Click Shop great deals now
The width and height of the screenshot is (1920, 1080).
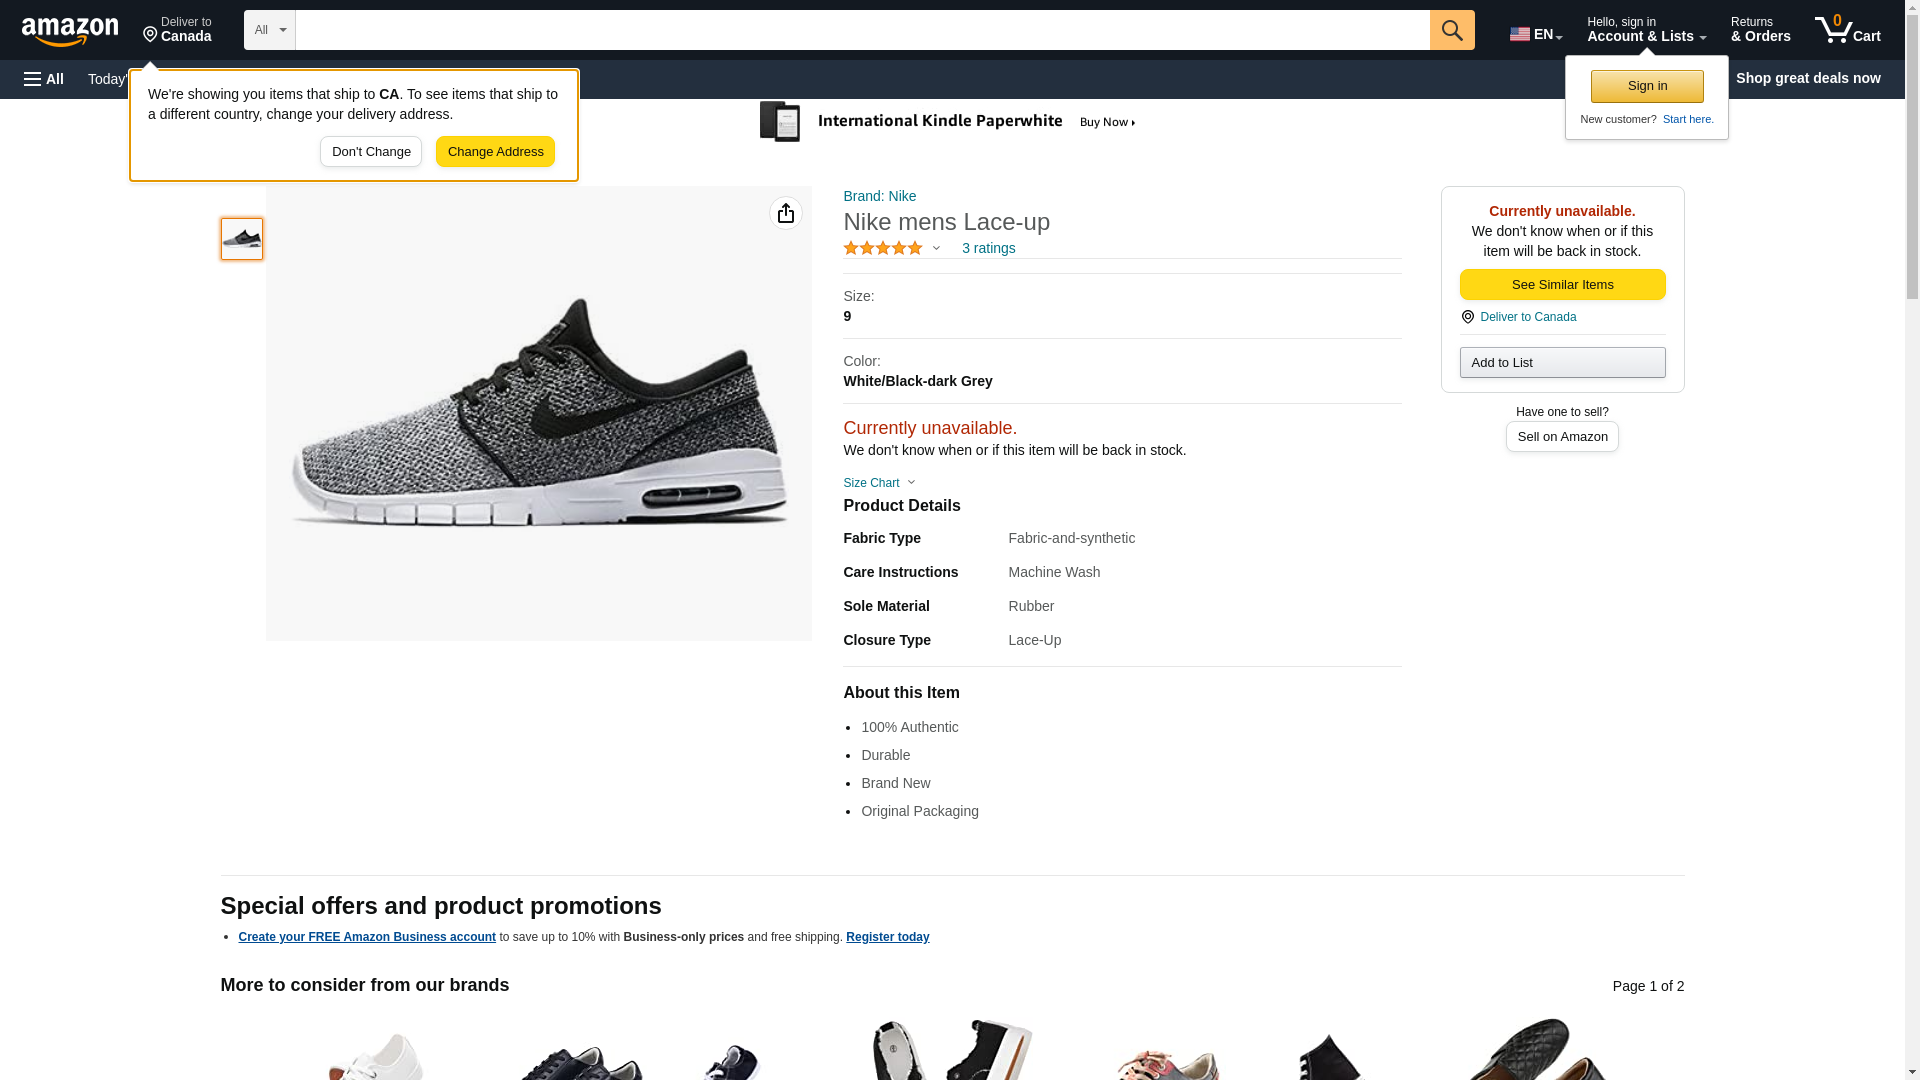pos(1807,78)
